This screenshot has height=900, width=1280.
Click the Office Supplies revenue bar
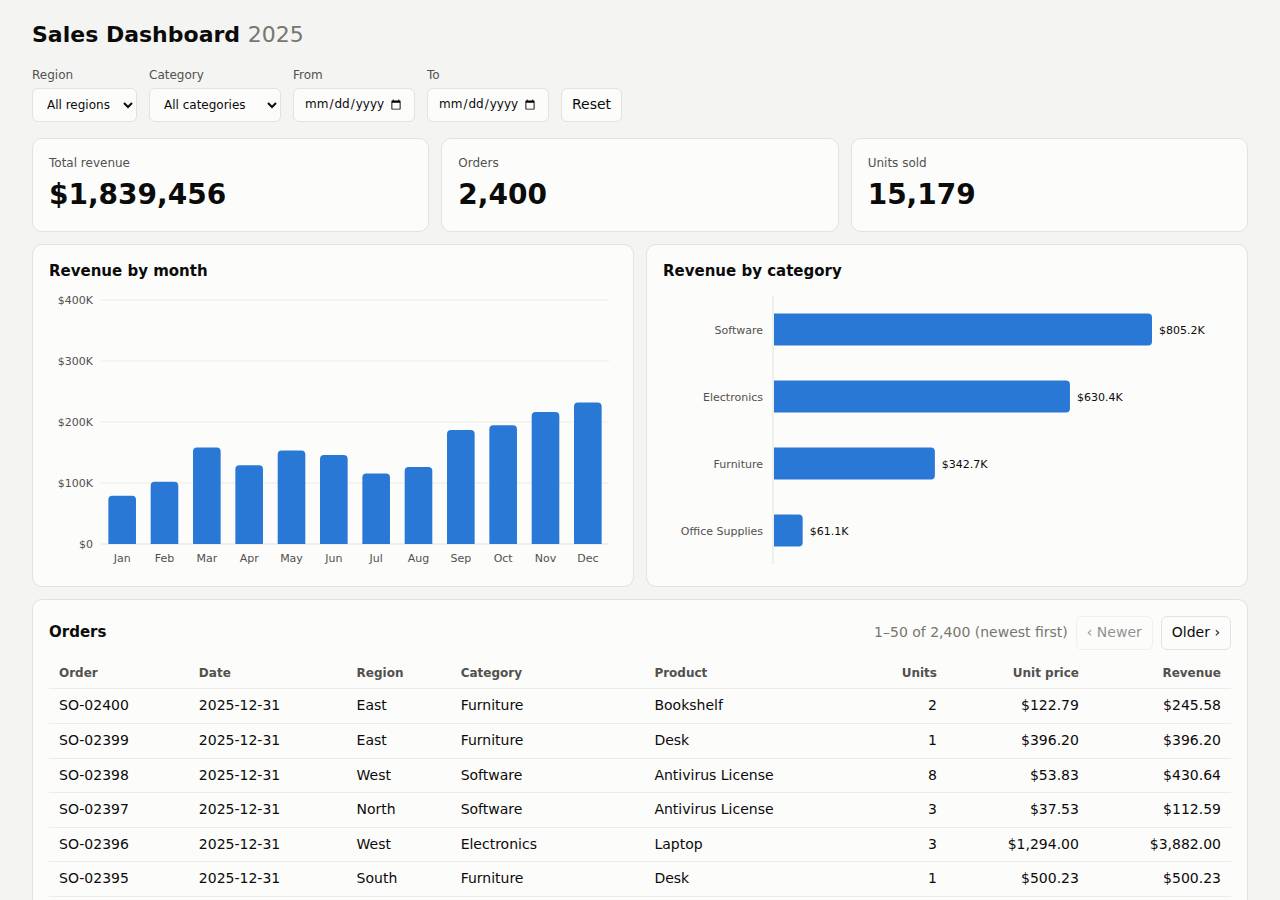point(788,531)
